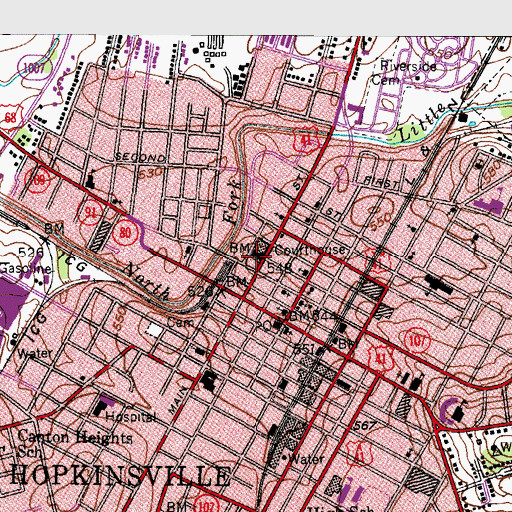The image size is (512, 512).
Task: Select the MAIN street label
Action: click(x=178, y=400)
